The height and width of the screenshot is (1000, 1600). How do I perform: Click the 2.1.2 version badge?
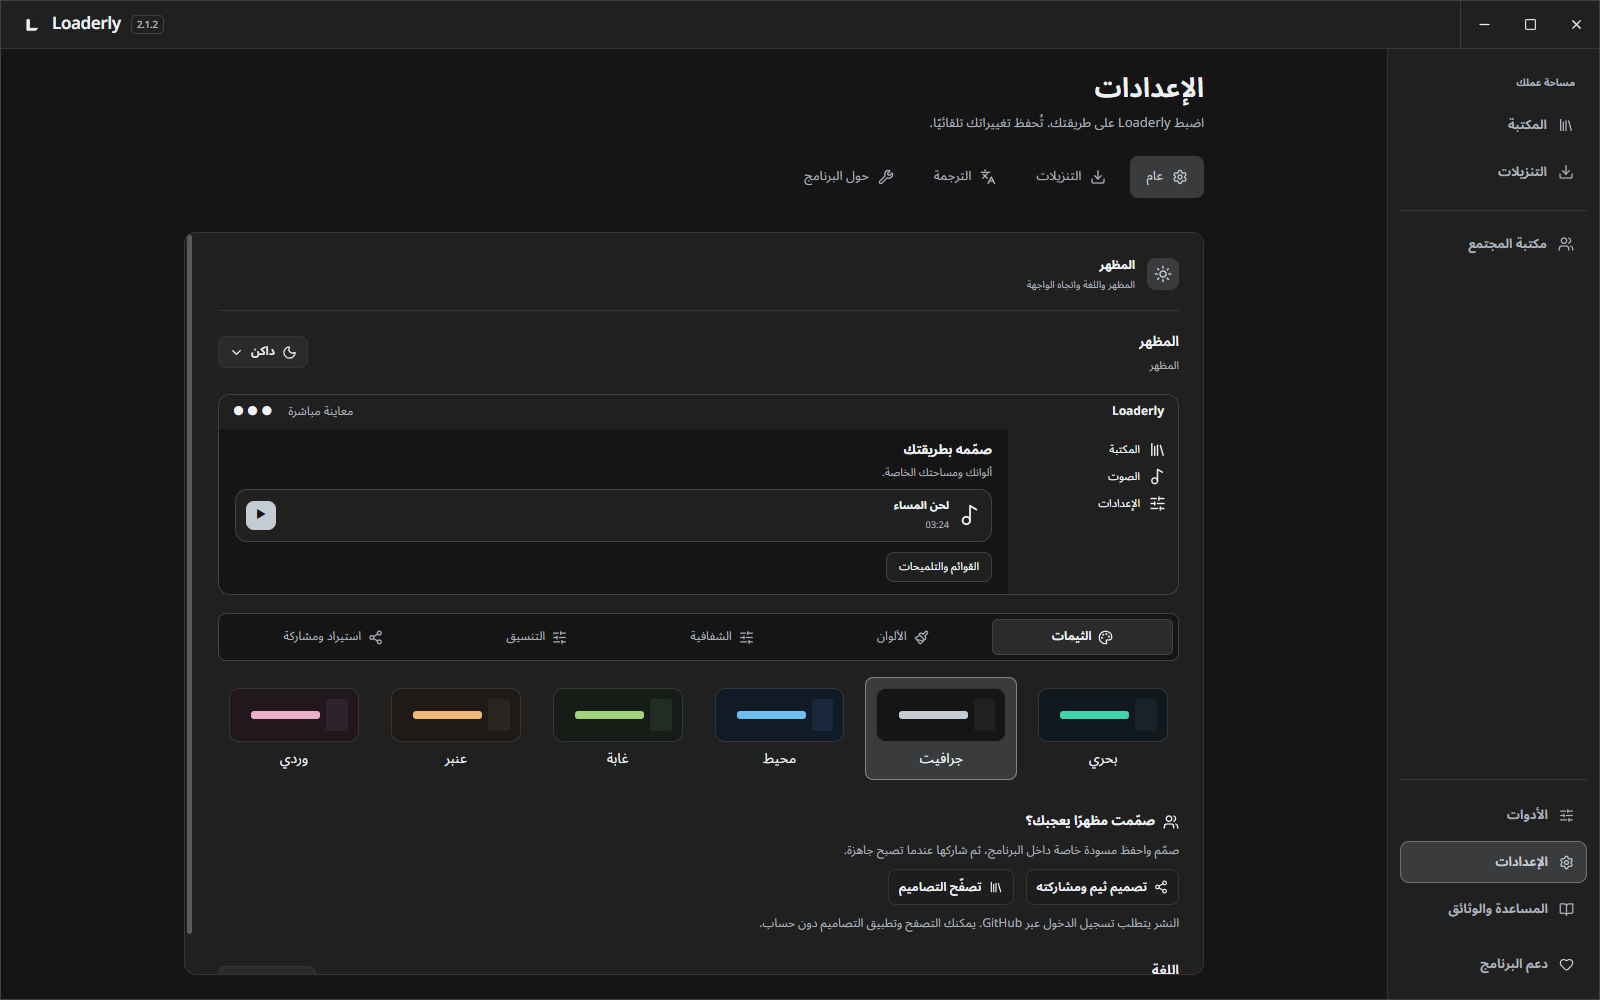tap(147, 24)
